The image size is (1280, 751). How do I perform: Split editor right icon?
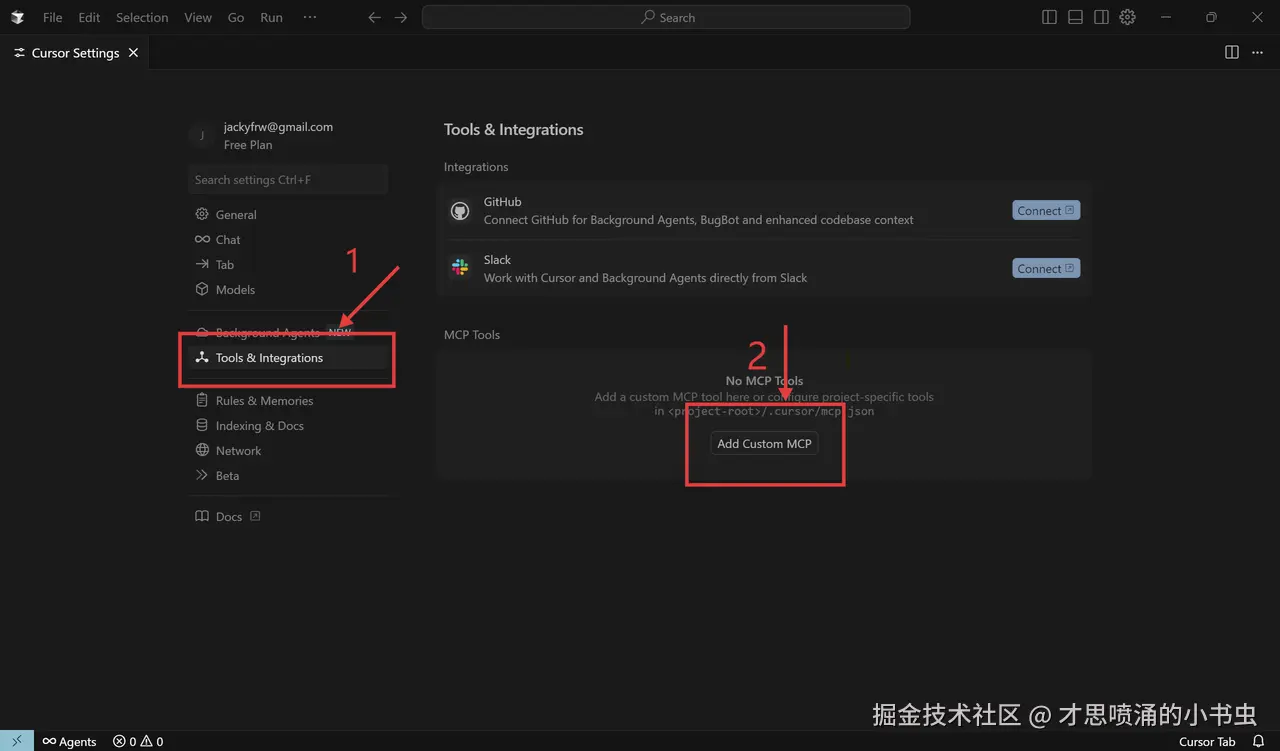tap(1232, 53)
